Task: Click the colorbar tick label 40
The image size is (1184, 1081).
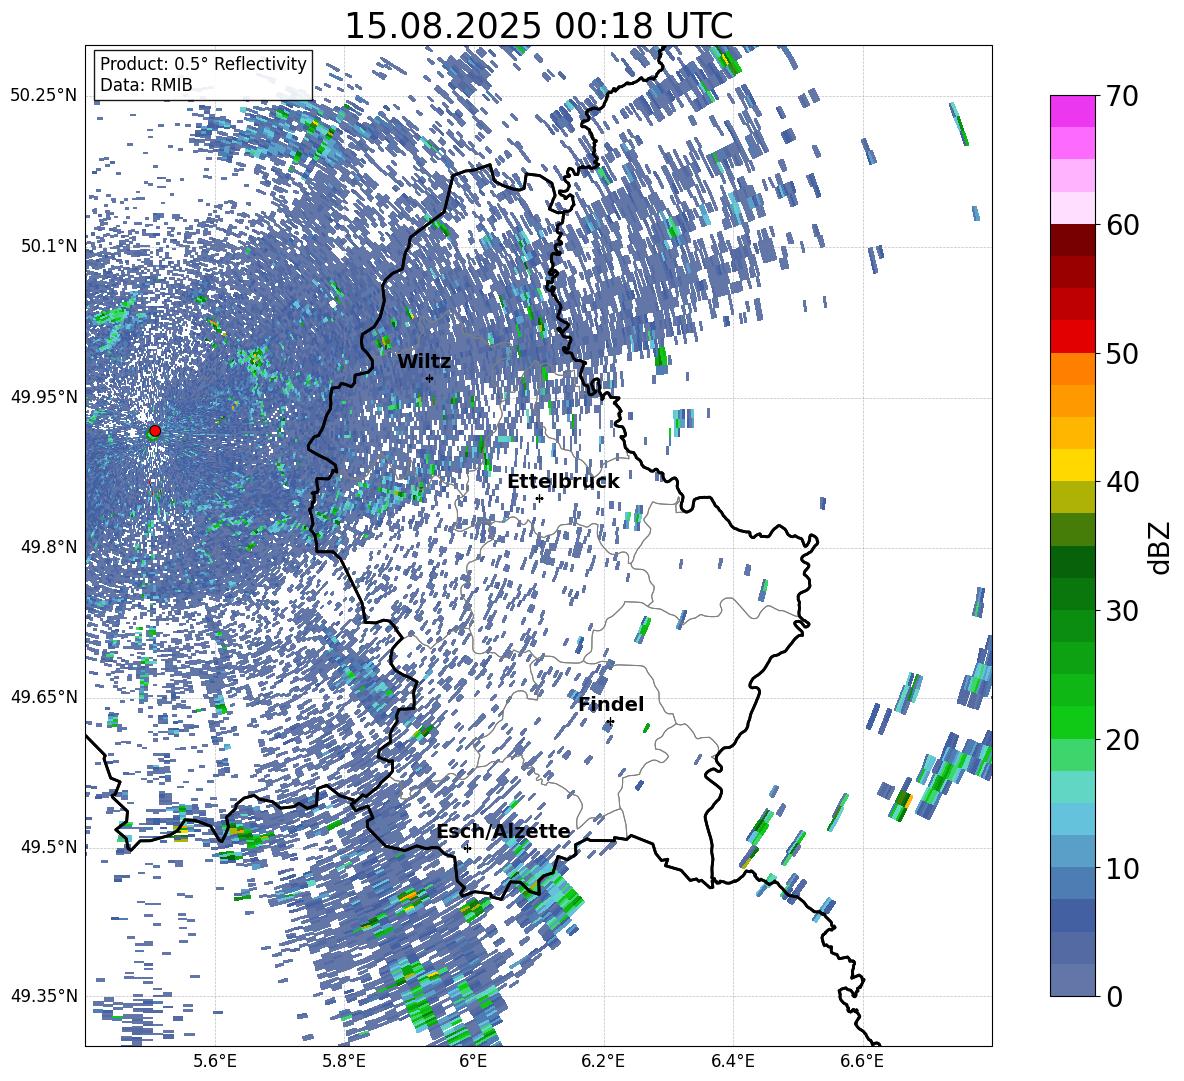Action: coord(1122,482)
